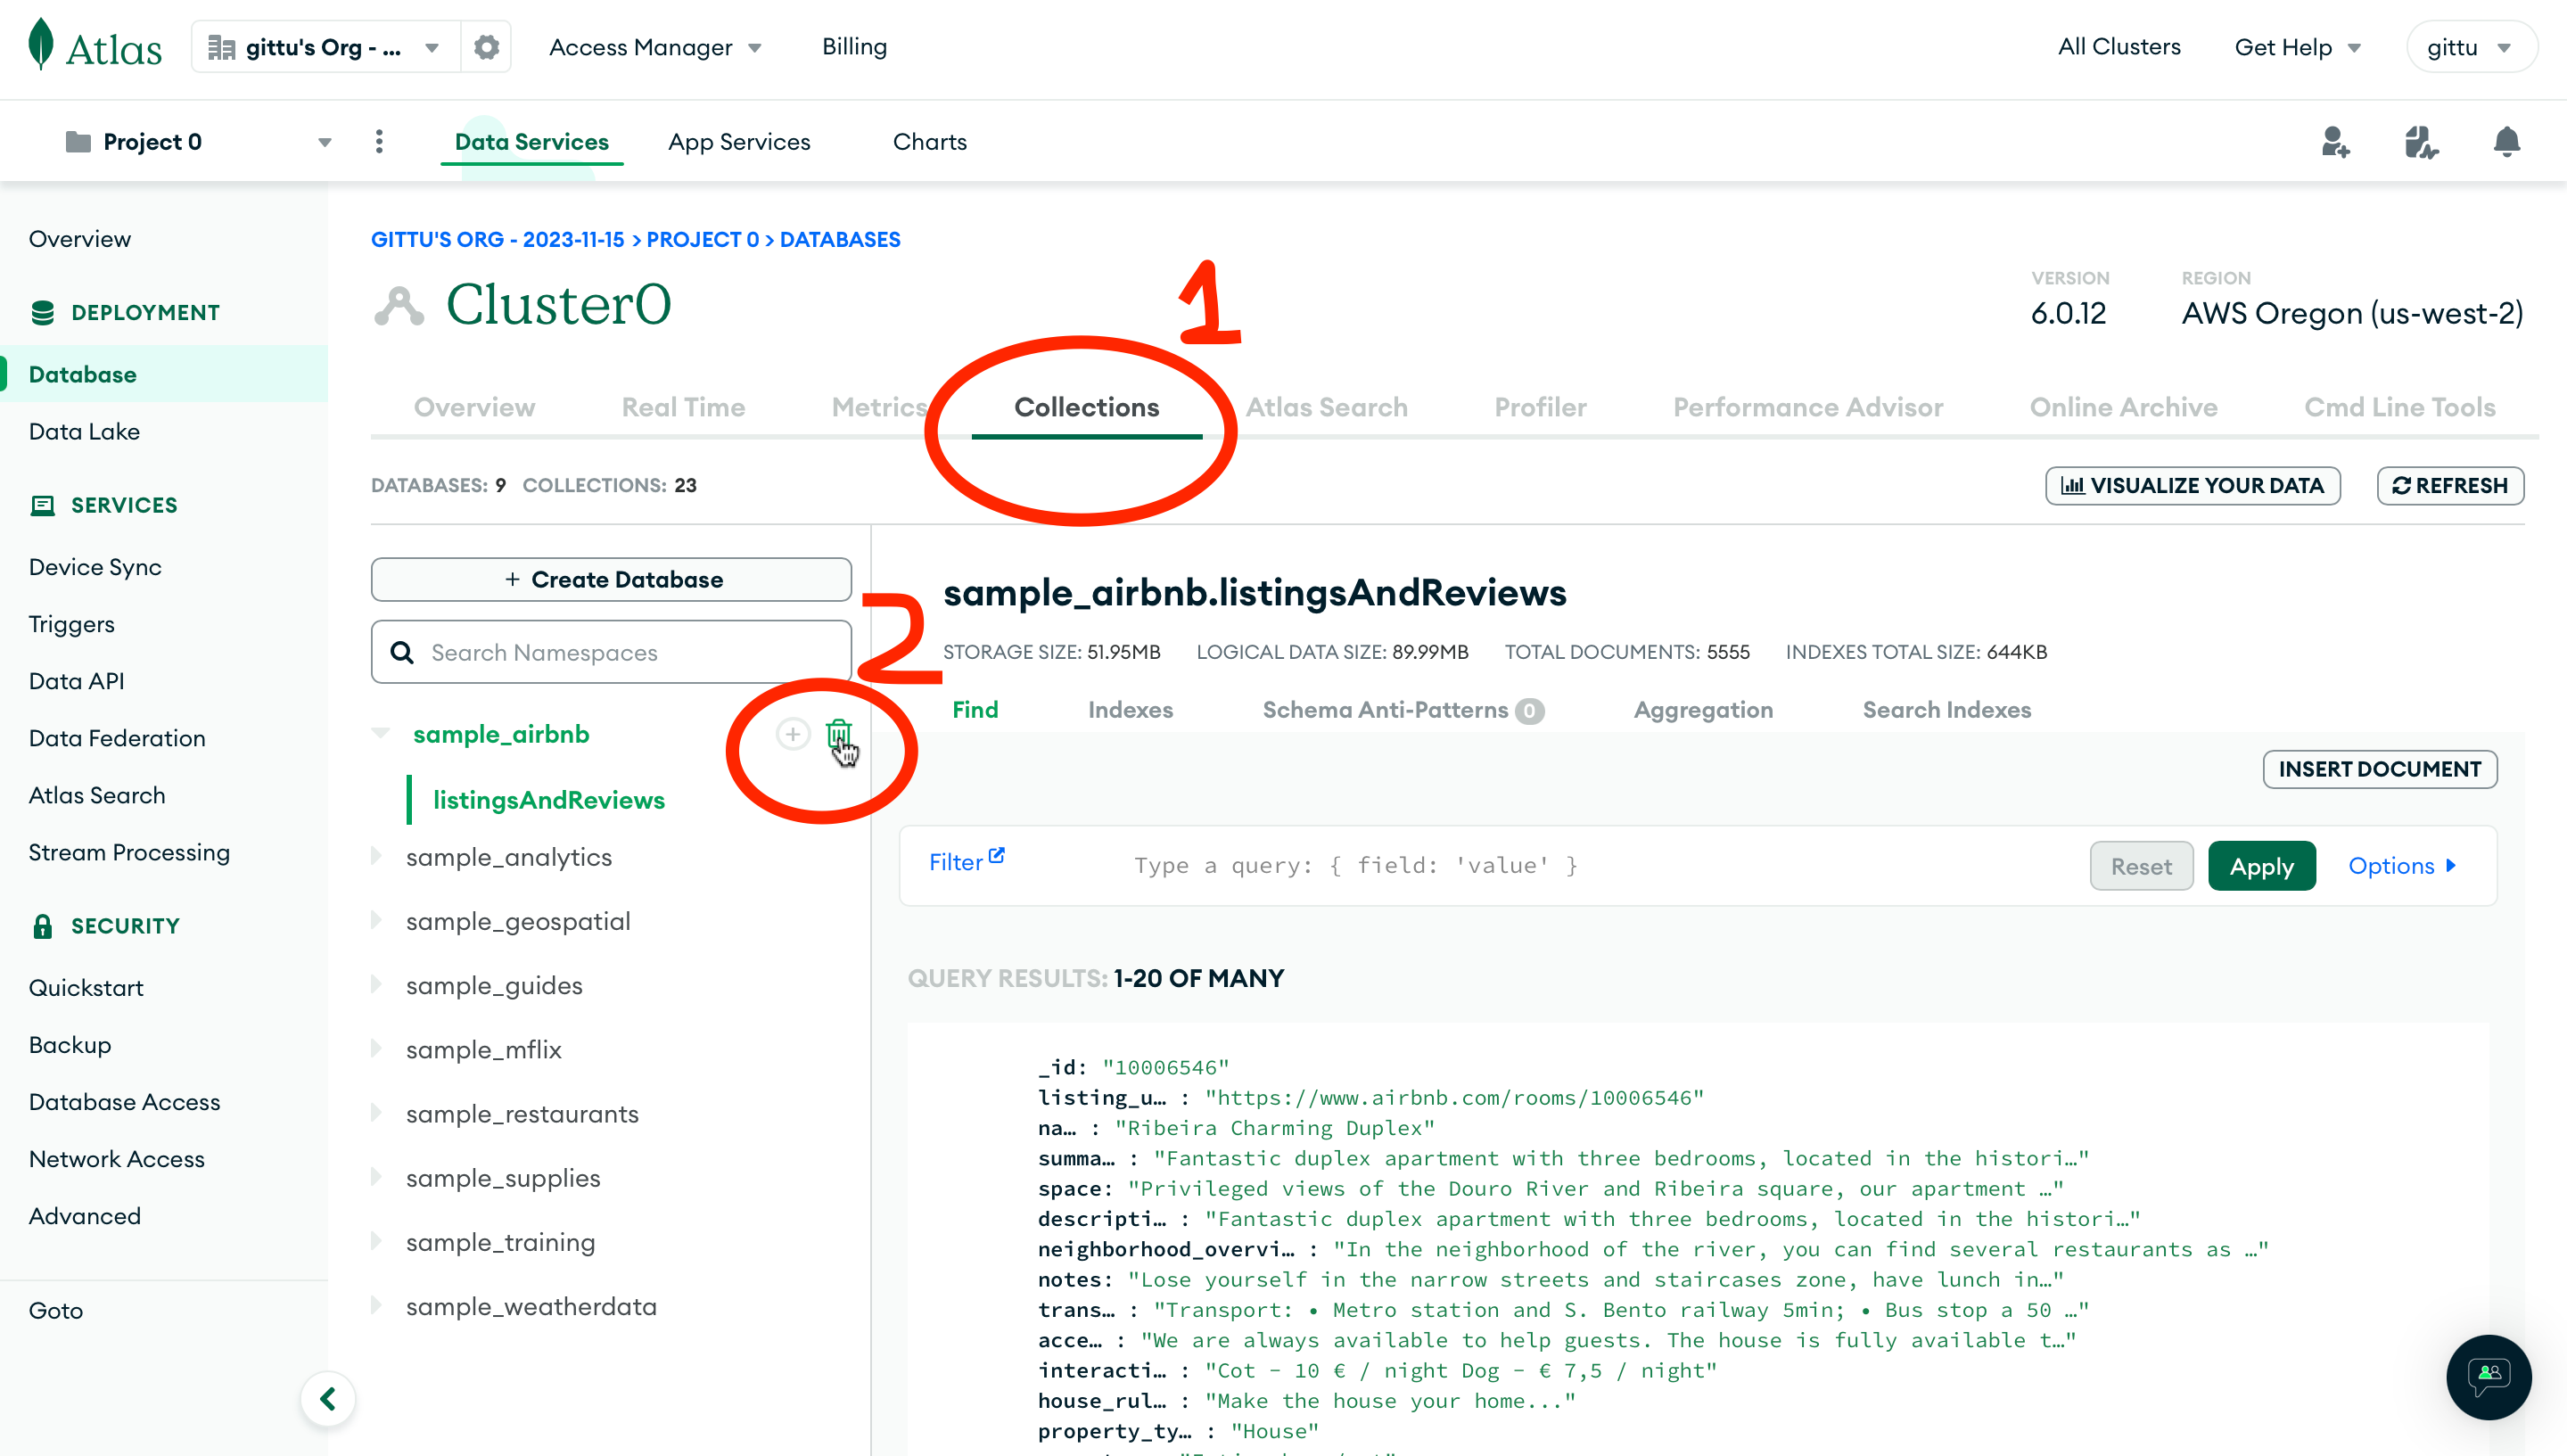Expand the sample_weatherdata database
This screenshot has height=1456, width=2567.
pos(377,1305)
